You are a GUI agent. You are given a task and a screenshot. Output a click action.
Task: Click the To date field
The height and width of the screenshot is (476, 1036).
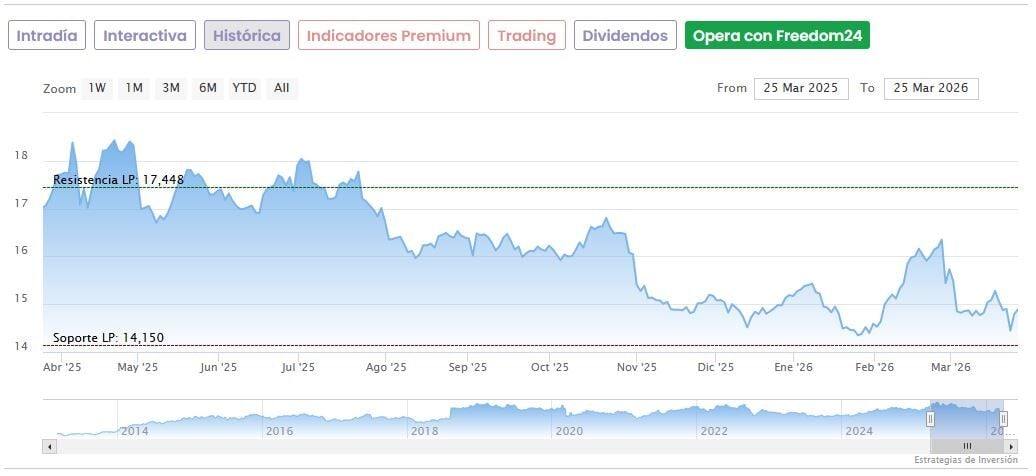pyautogui.click(x=931, y=88)
